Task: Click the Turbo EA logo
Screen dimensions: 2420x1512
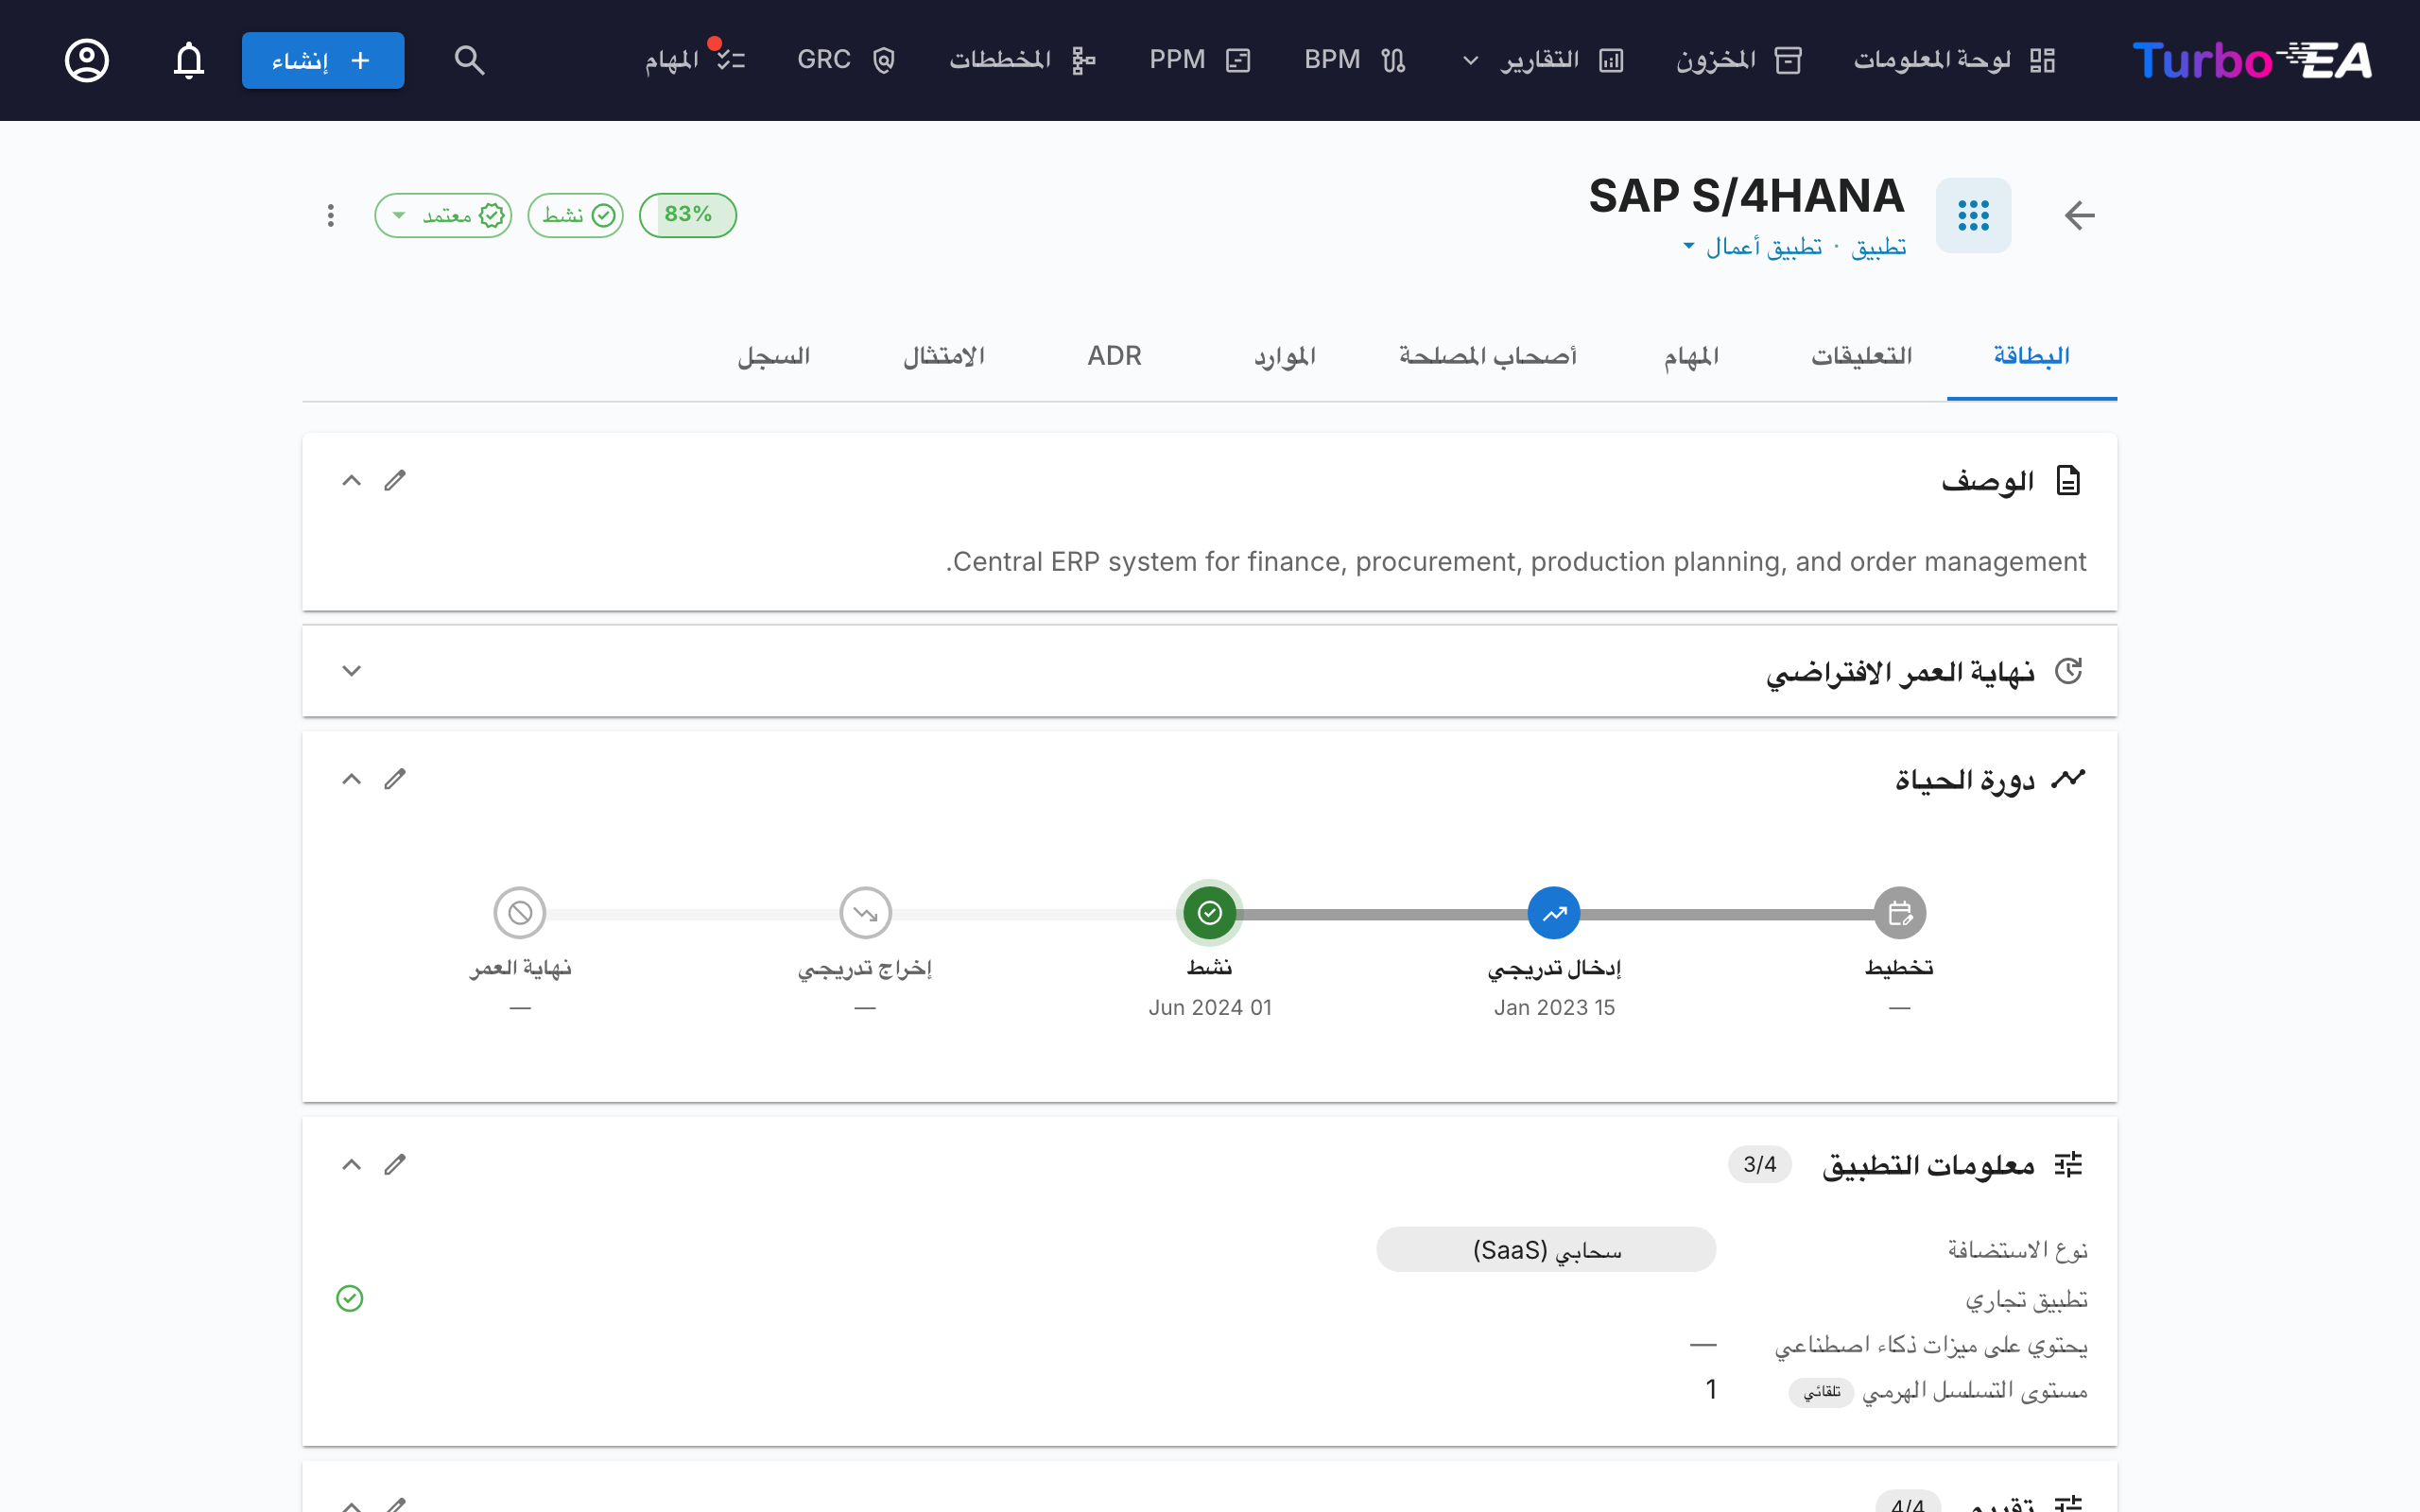Action: pyautogui.click(x=2252, y=60)
